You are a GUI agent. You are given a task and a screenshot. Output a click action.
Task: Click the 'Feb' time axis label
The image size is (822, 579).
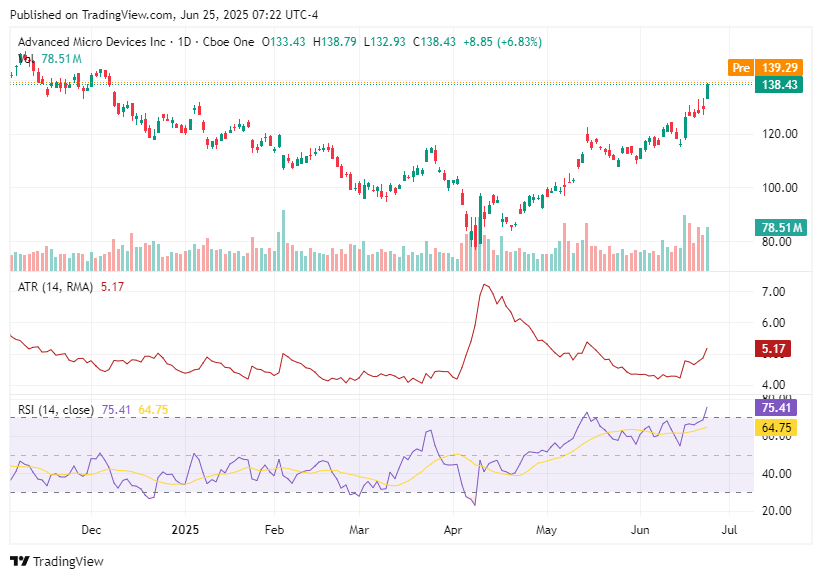coord(274,530)
